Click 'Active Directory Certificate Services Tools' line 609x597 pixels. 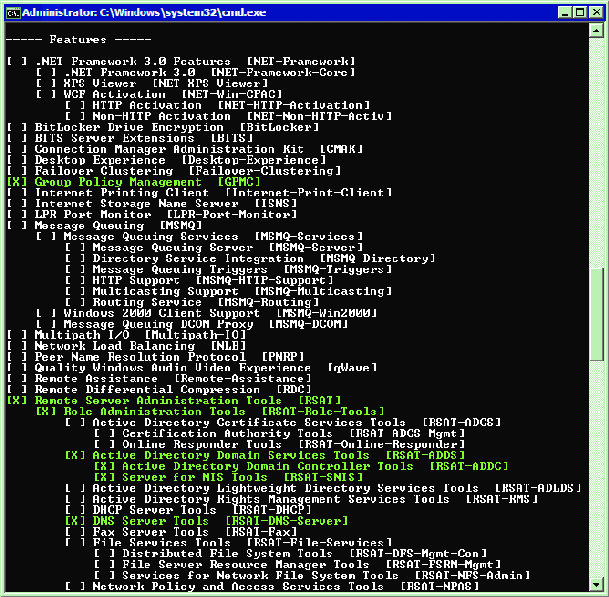(283, 422)
